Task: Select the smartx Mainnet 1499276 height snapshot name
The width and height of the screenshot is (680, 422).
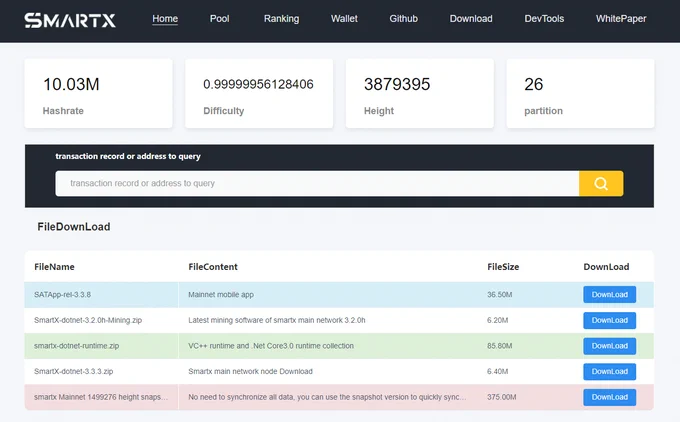Action: pos(101,397)
